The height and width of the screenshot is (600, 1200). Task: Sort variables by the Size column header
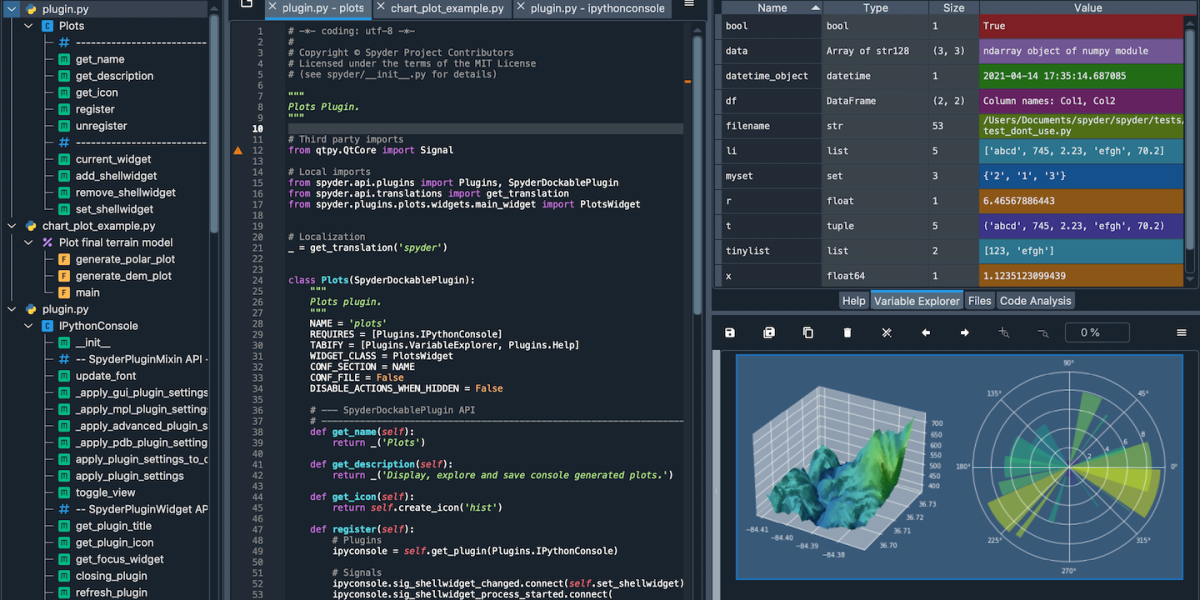point(953,8)
